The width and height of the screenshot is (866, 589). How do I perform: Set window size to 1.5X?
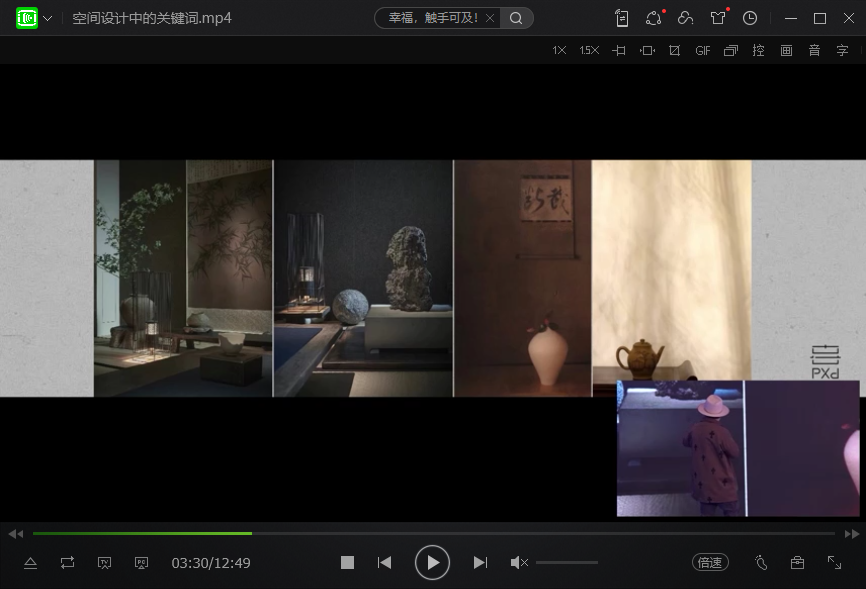pyautogui.click(x=589, y=51)
